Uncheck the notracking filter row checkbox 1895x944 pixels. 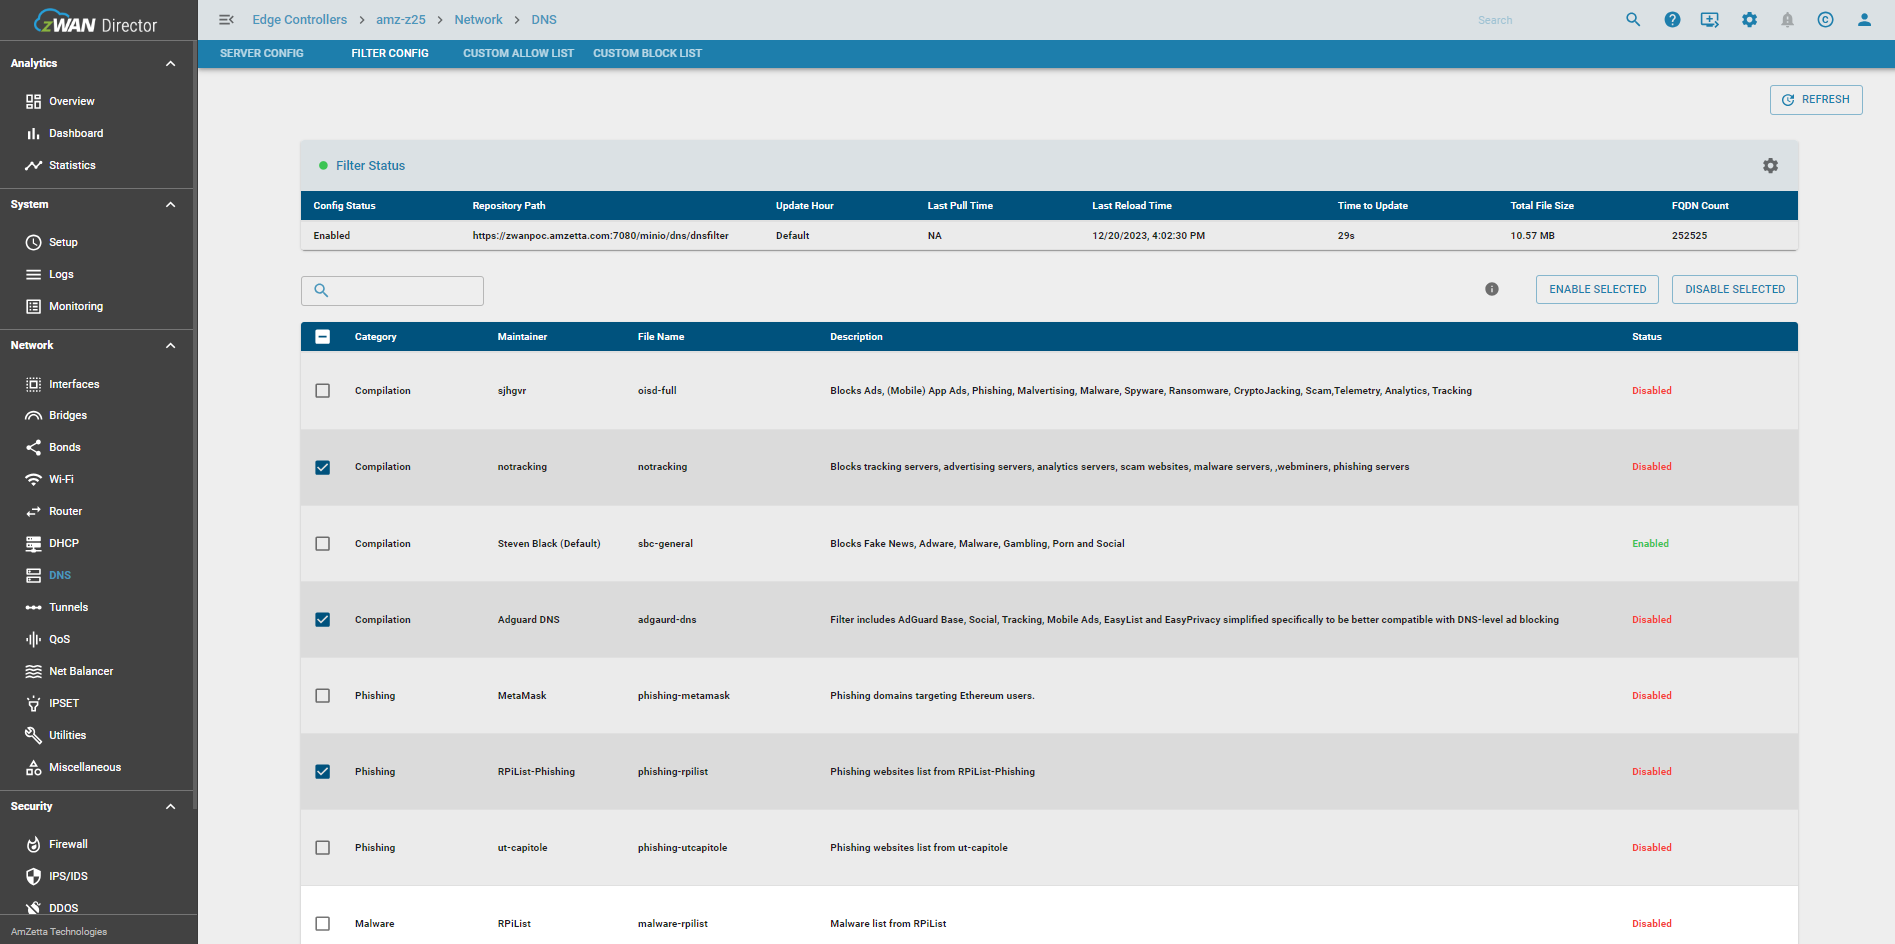[322, 467]
